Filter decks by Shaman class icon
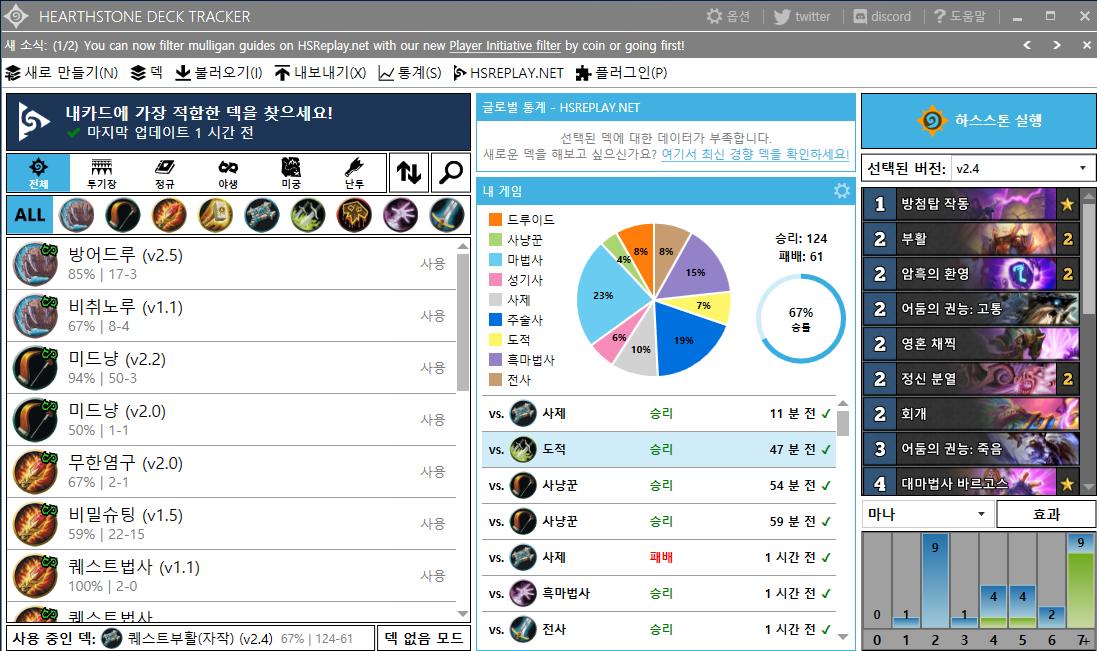1097x651 pixels. 354,215
